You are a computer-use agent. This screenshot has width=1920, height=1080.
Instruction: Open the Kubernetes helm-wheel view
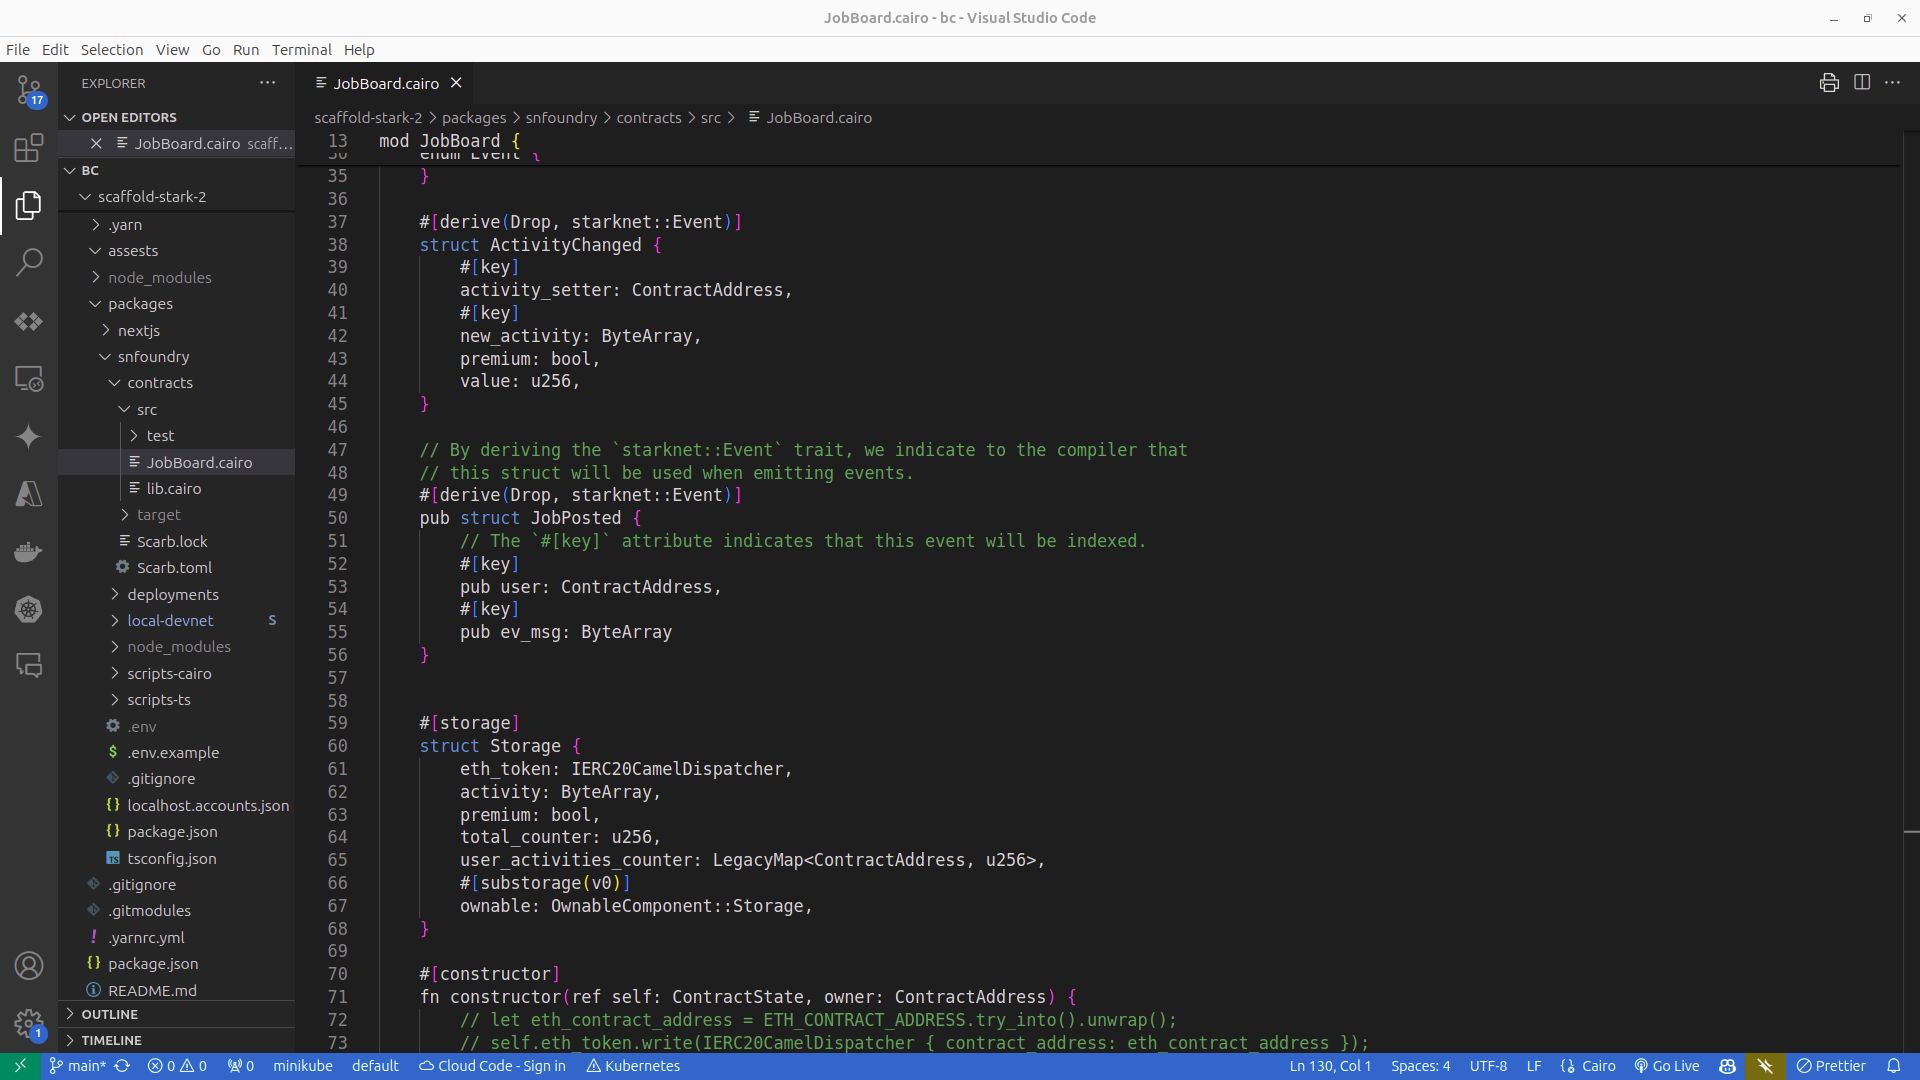pyautogui.click(x=29, y=609)
